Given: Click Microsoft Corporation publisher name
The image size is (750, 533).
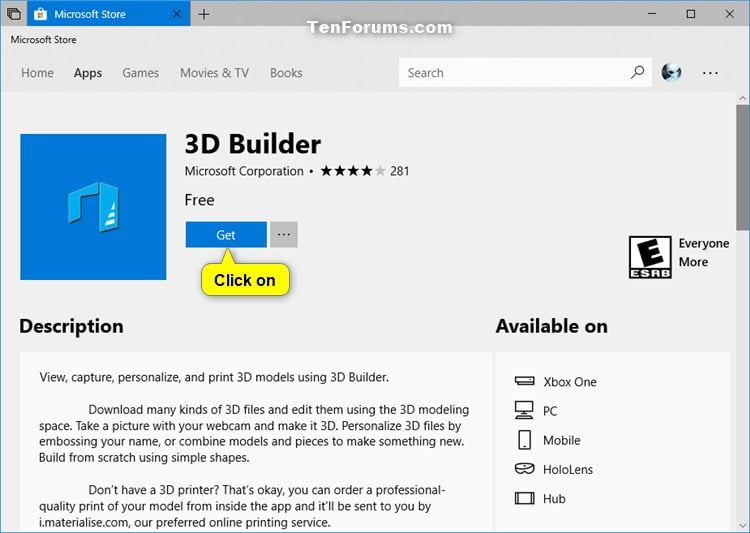Looking at the screenshot, I should (244, 171).
